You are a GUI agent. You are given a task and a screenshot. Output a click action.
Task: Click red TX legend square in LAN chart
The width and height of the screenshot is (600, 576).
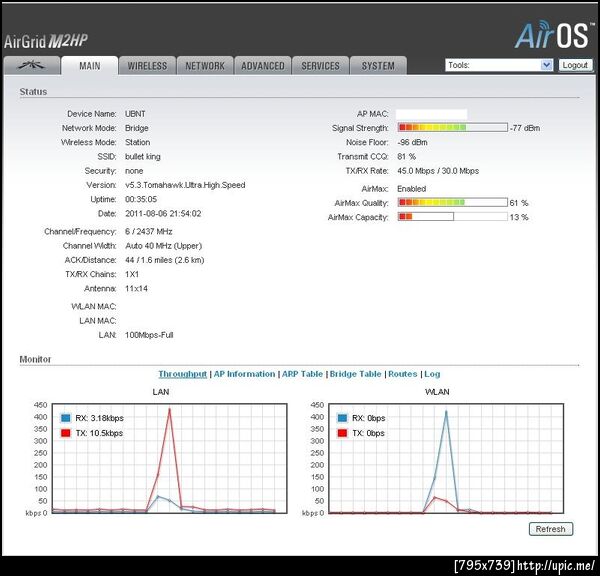click(65, 433)
